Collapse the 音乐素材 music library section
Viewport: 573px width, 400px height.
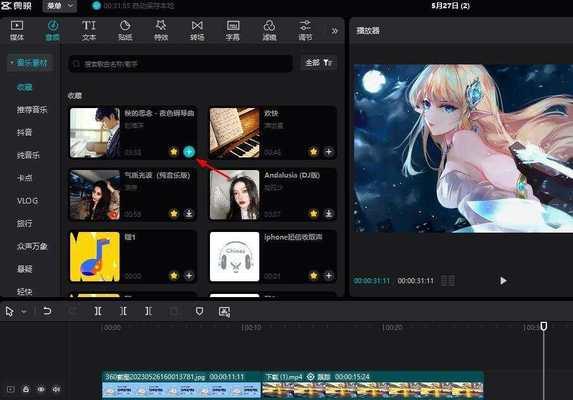tap(29, 63)
